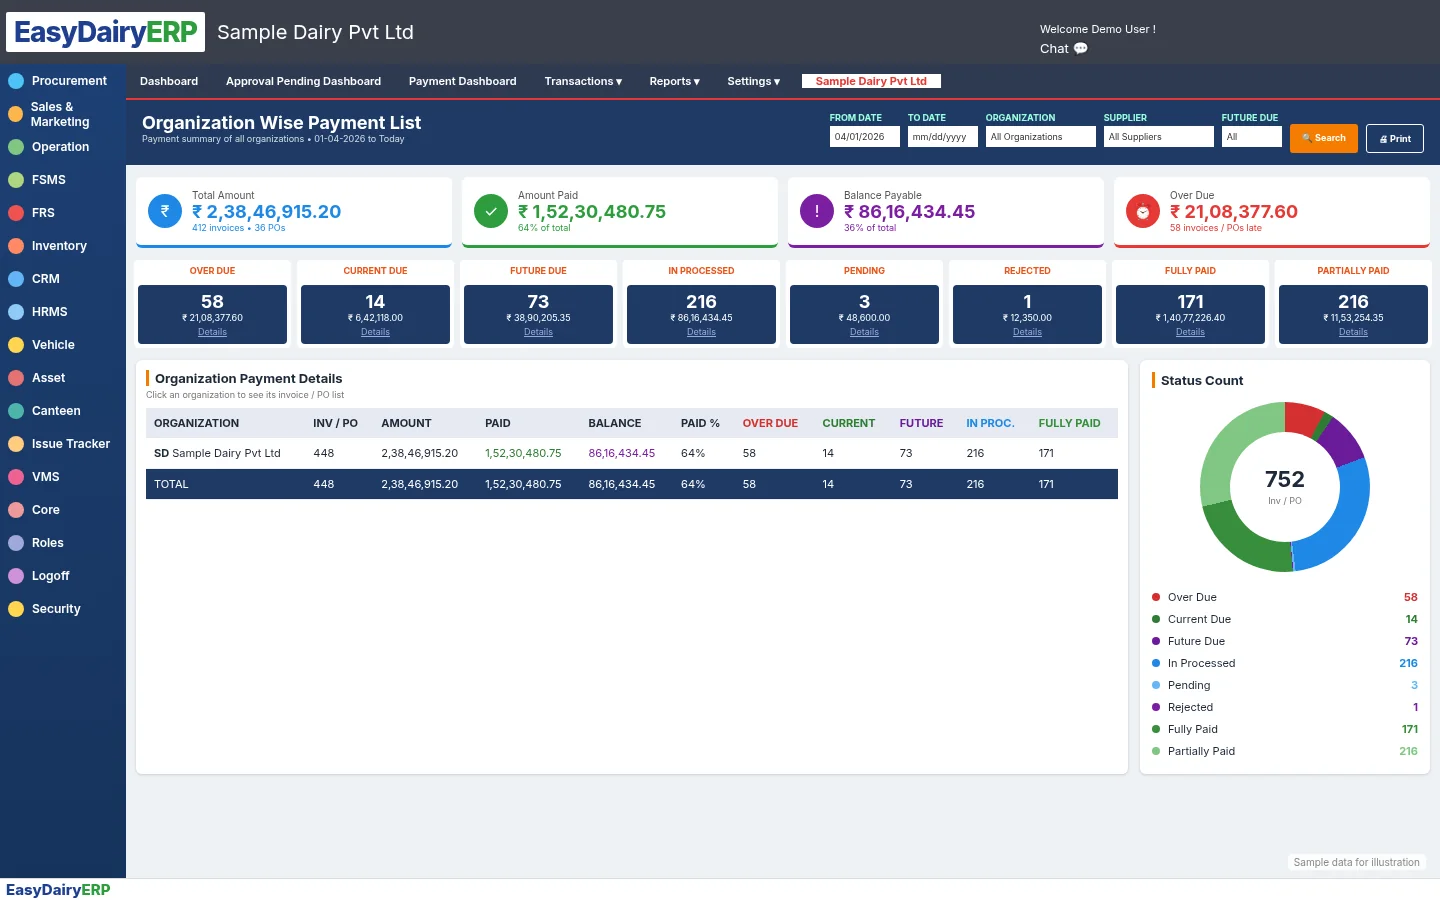Click the red clock icon on Over Due card
This screenshot has height=900, width=1440.
[x=1143, y=211]
